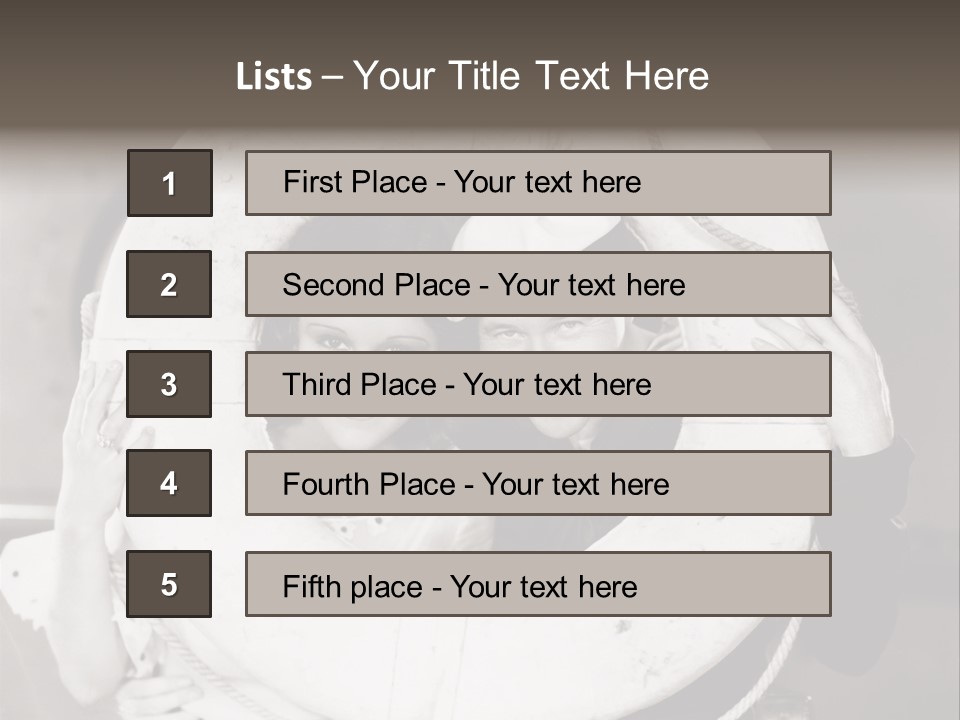This screenshot has width=960, height=720.
Task: Click the word 'Third' in the list
Action: tap(318, 385)
